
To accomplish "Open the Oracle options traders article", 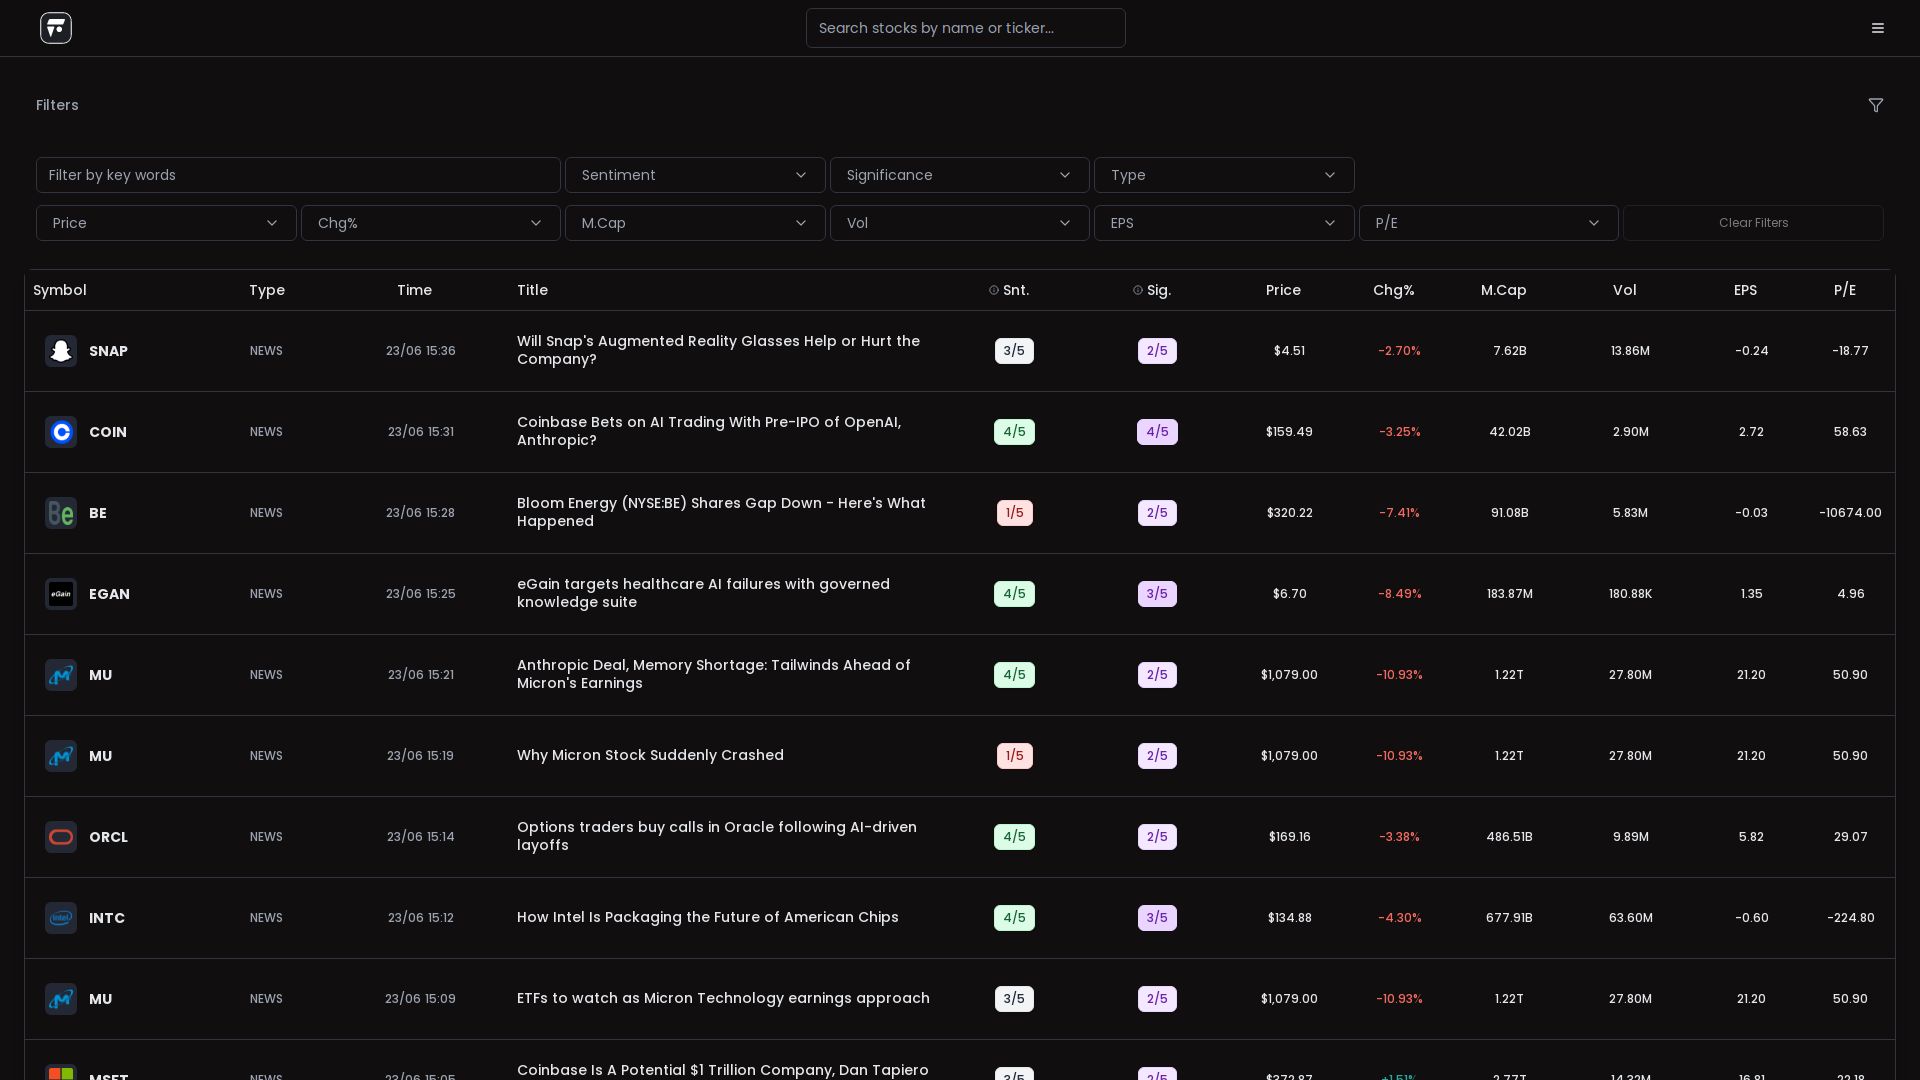I will coord(717,837).
